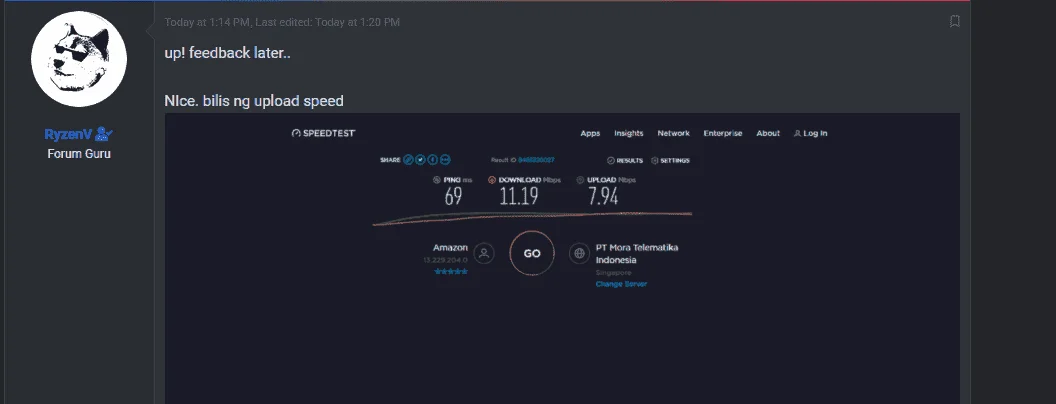Bookmark this post with the bookmark icon
The height and width of the screenshot is (404, 1056).
click(954, 22)
